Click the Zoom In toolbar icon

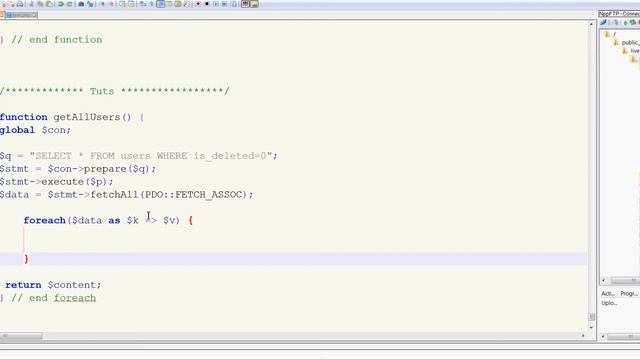click(102, 4)
